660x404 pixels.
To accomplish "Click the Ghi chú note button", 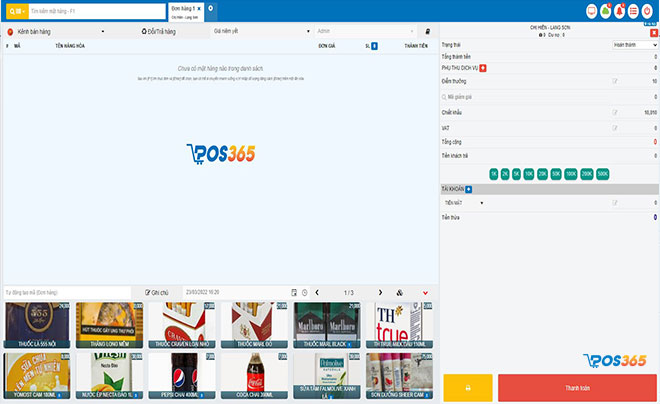I will [157, 292].
